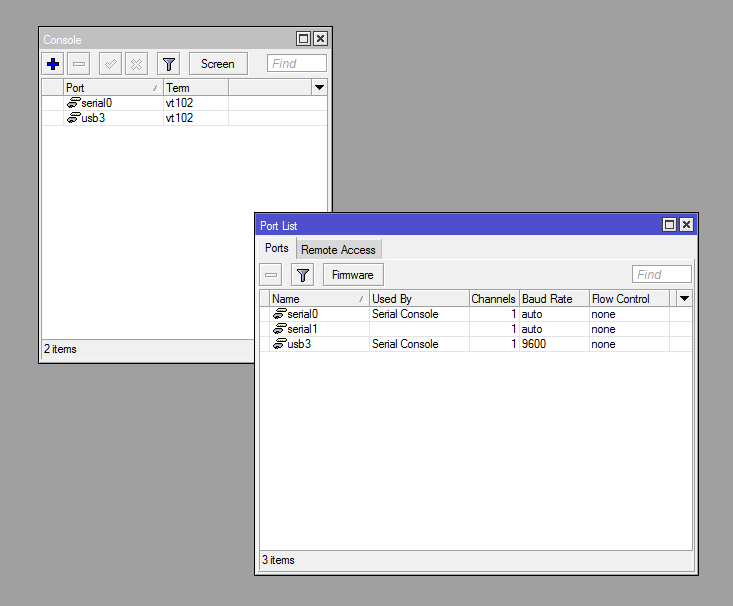Image resolution: width=733 pixels, height=606 pixels.
Task: Sort Console list by Port column
Action: [113, 87]
